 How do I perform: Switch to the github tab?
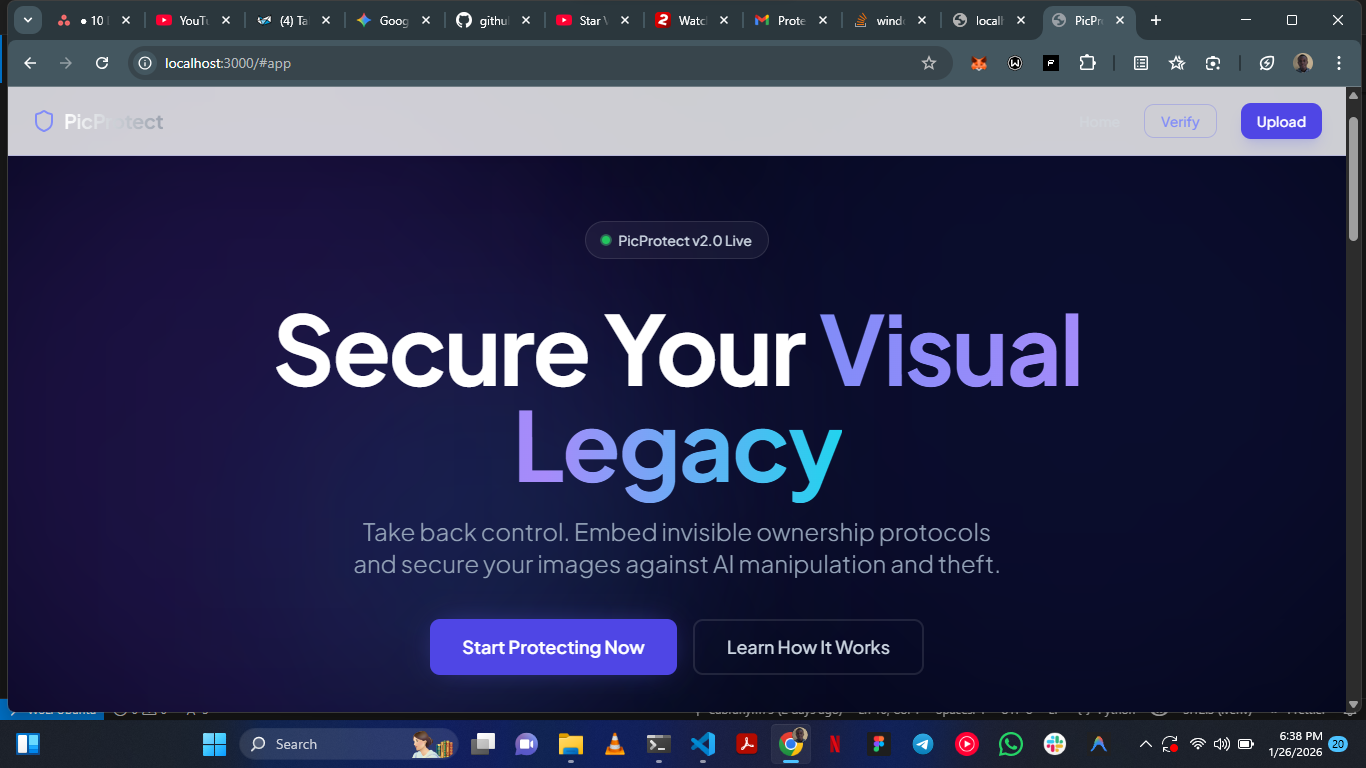pos(485,20)
